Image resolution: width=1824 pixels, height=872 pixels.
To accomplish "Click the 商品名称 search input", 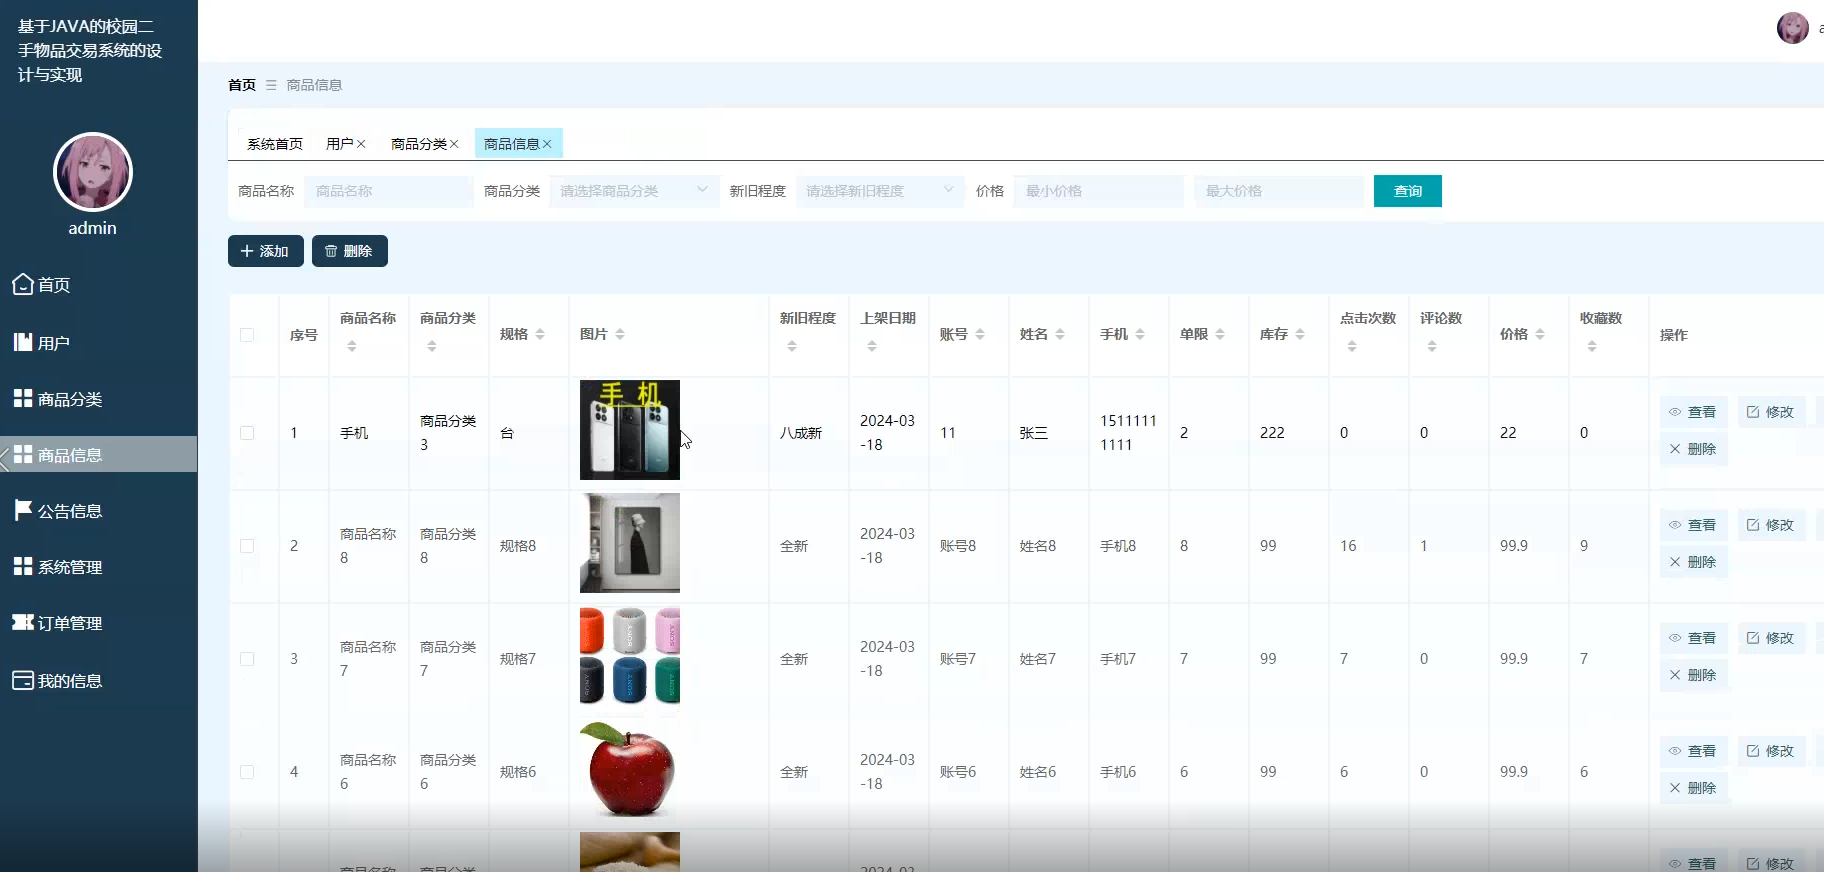I will (389, 191).
